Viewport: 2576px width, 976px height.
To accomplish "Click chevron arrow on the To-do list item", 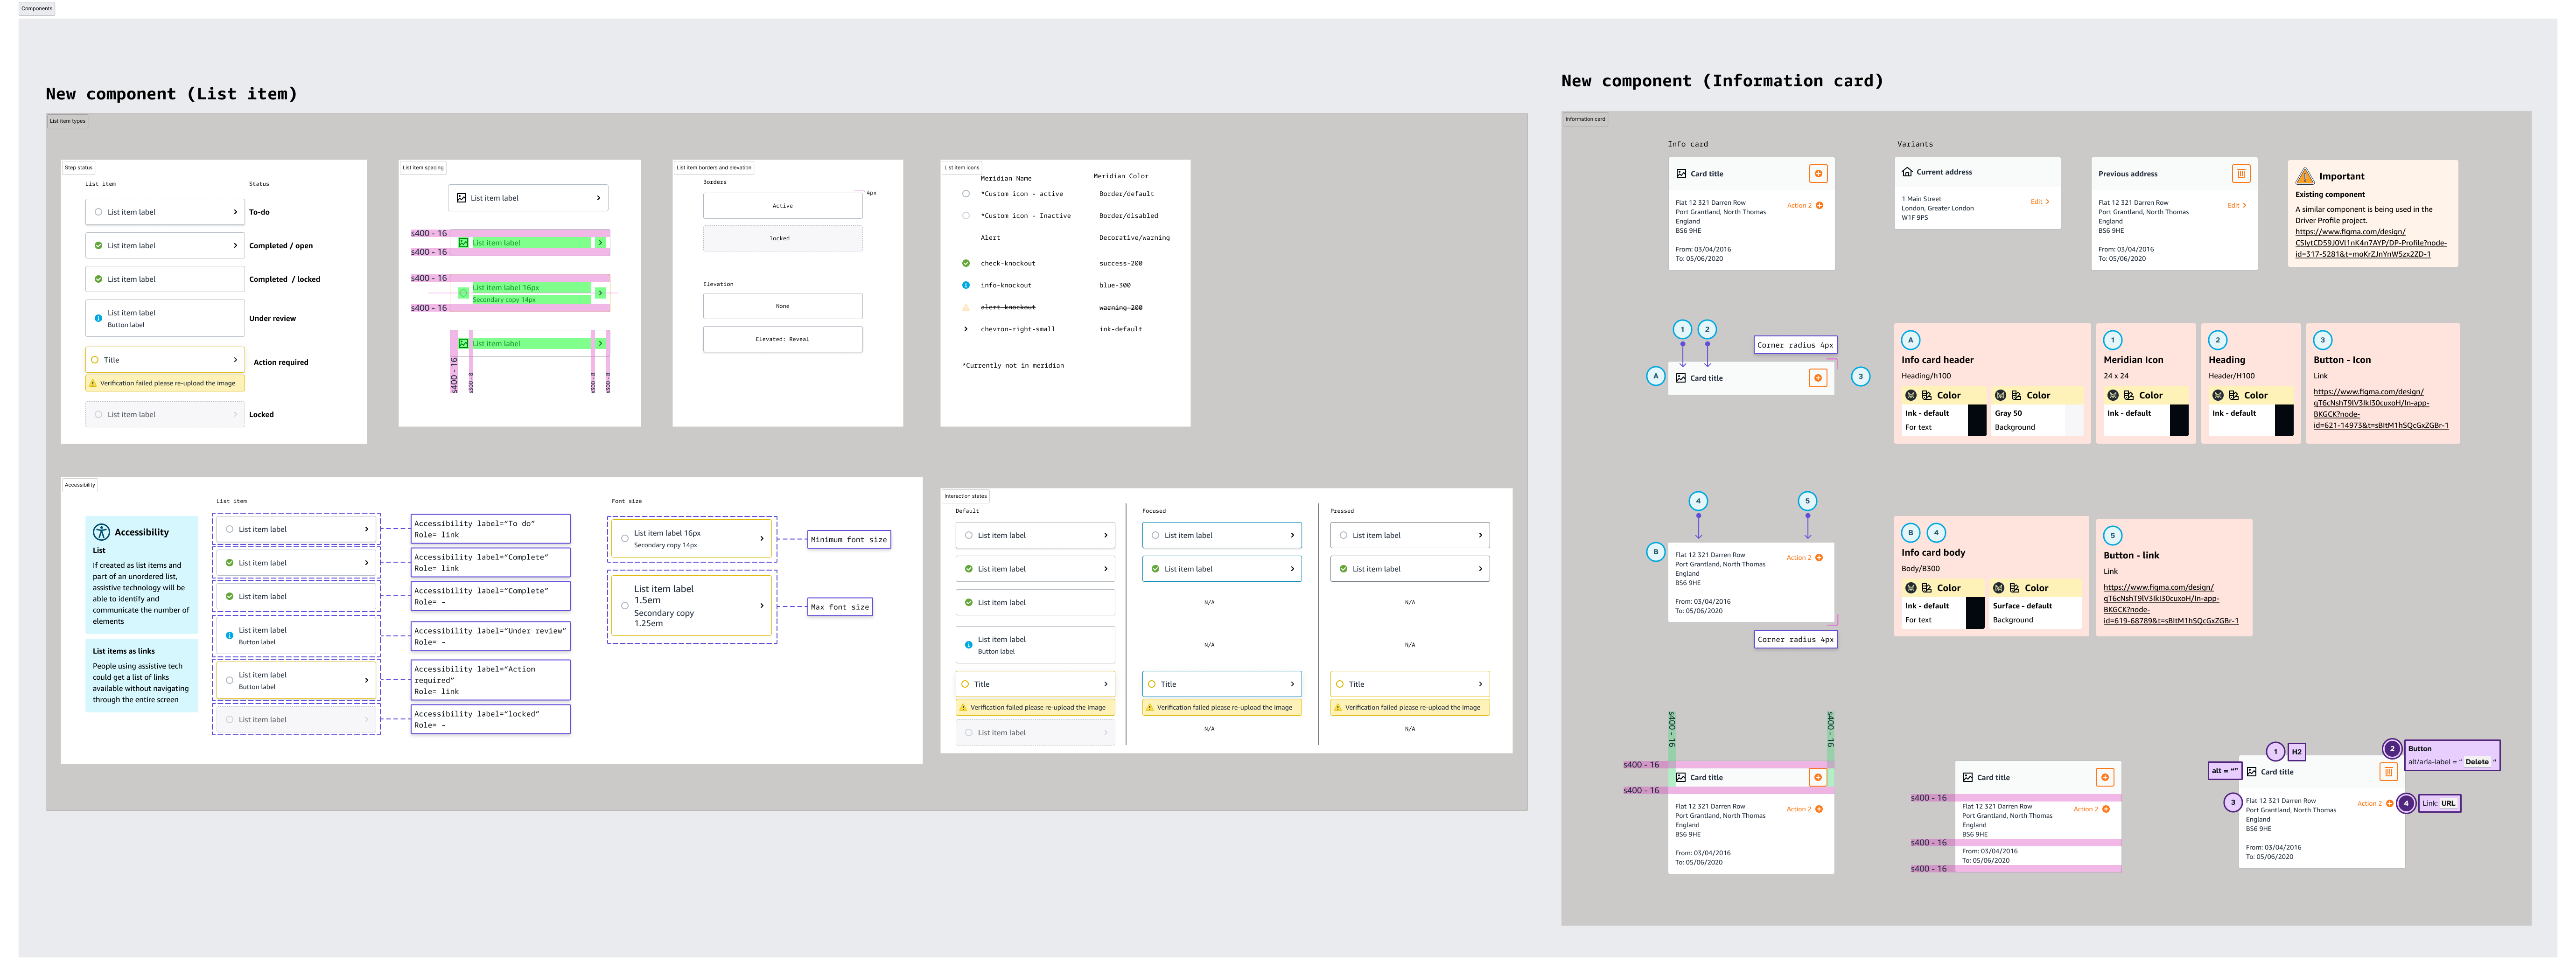I will [x=235, y=212].
